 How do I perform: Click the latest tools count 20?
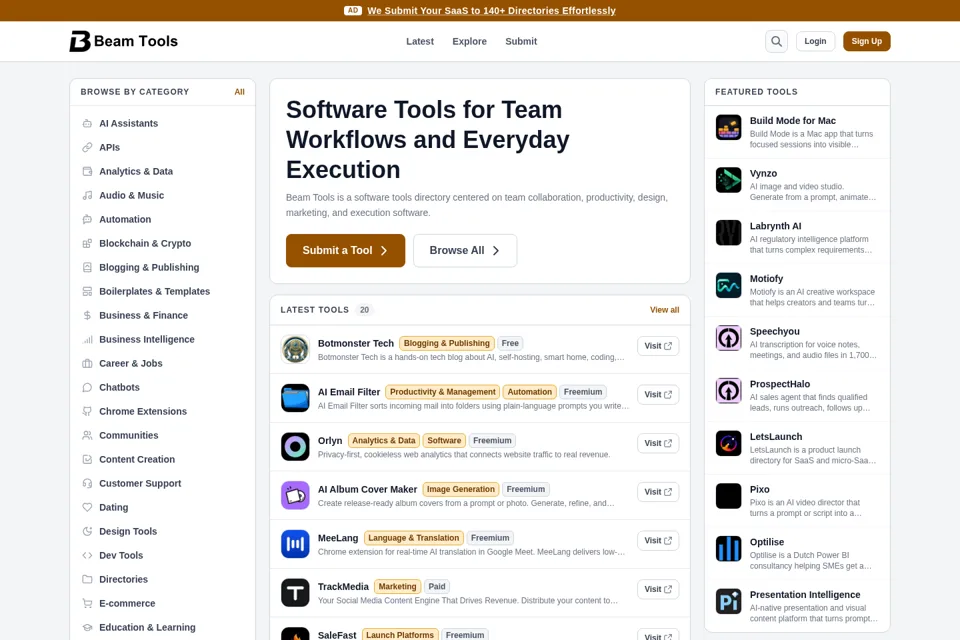(x=364, y=310)
